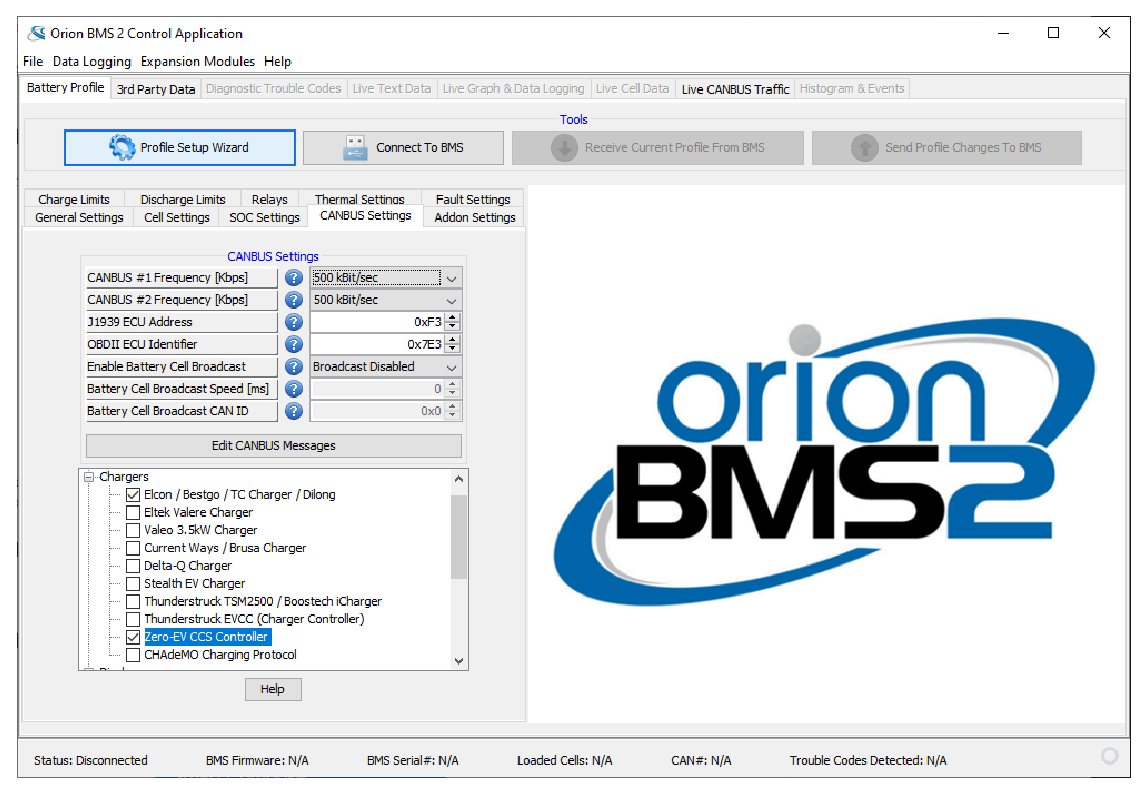Collapse the Chargers tree node
The width and height of the screenshot is (1147, 793).
click(x=89, y=477)
